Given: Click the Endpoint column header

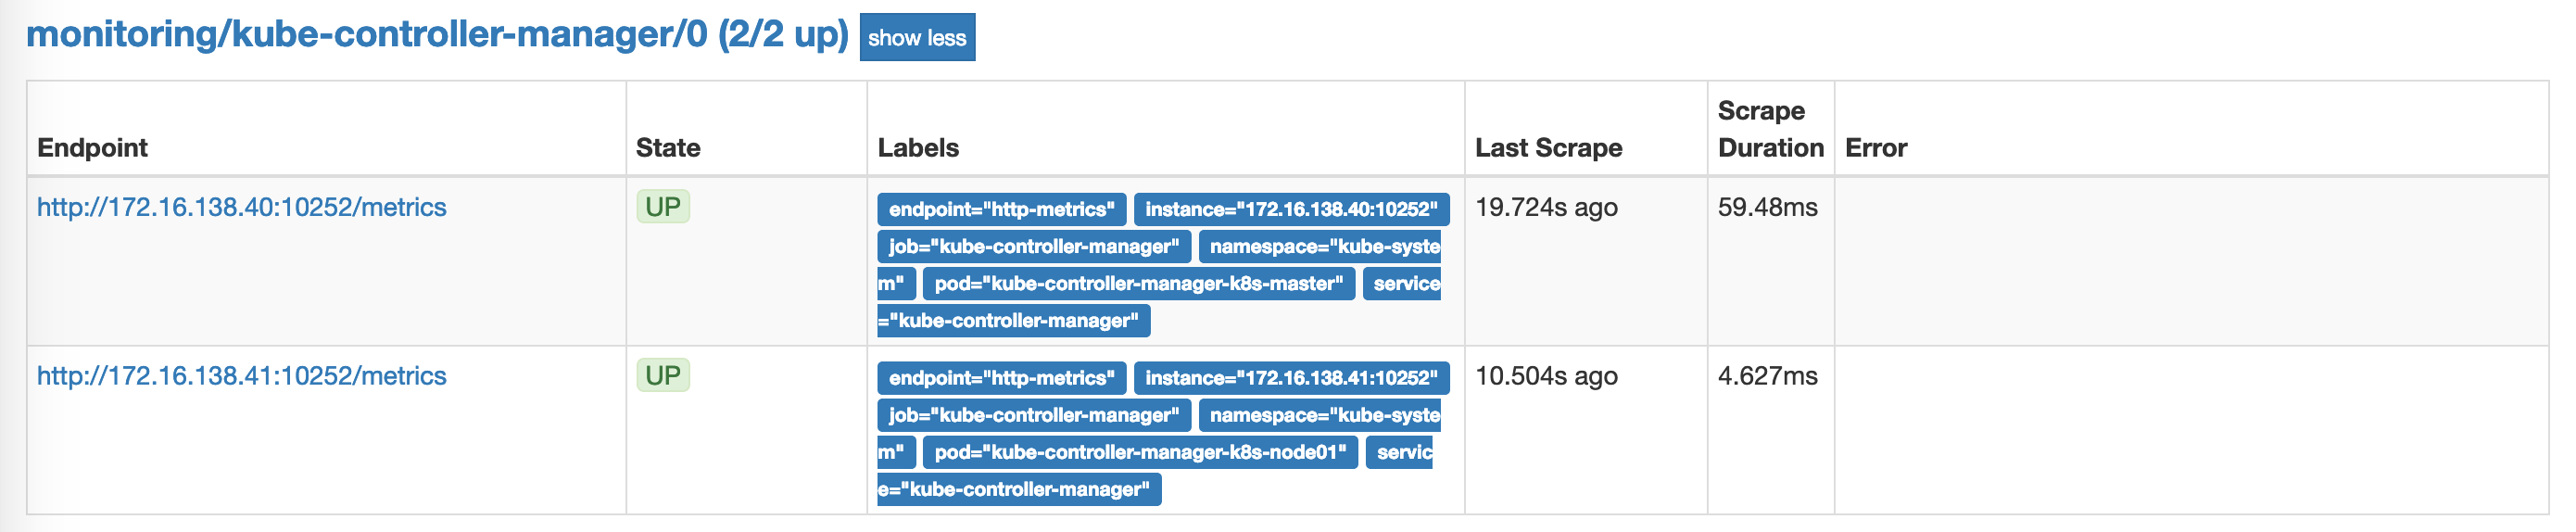Looking at the screenshot, I should pos(92,148).
